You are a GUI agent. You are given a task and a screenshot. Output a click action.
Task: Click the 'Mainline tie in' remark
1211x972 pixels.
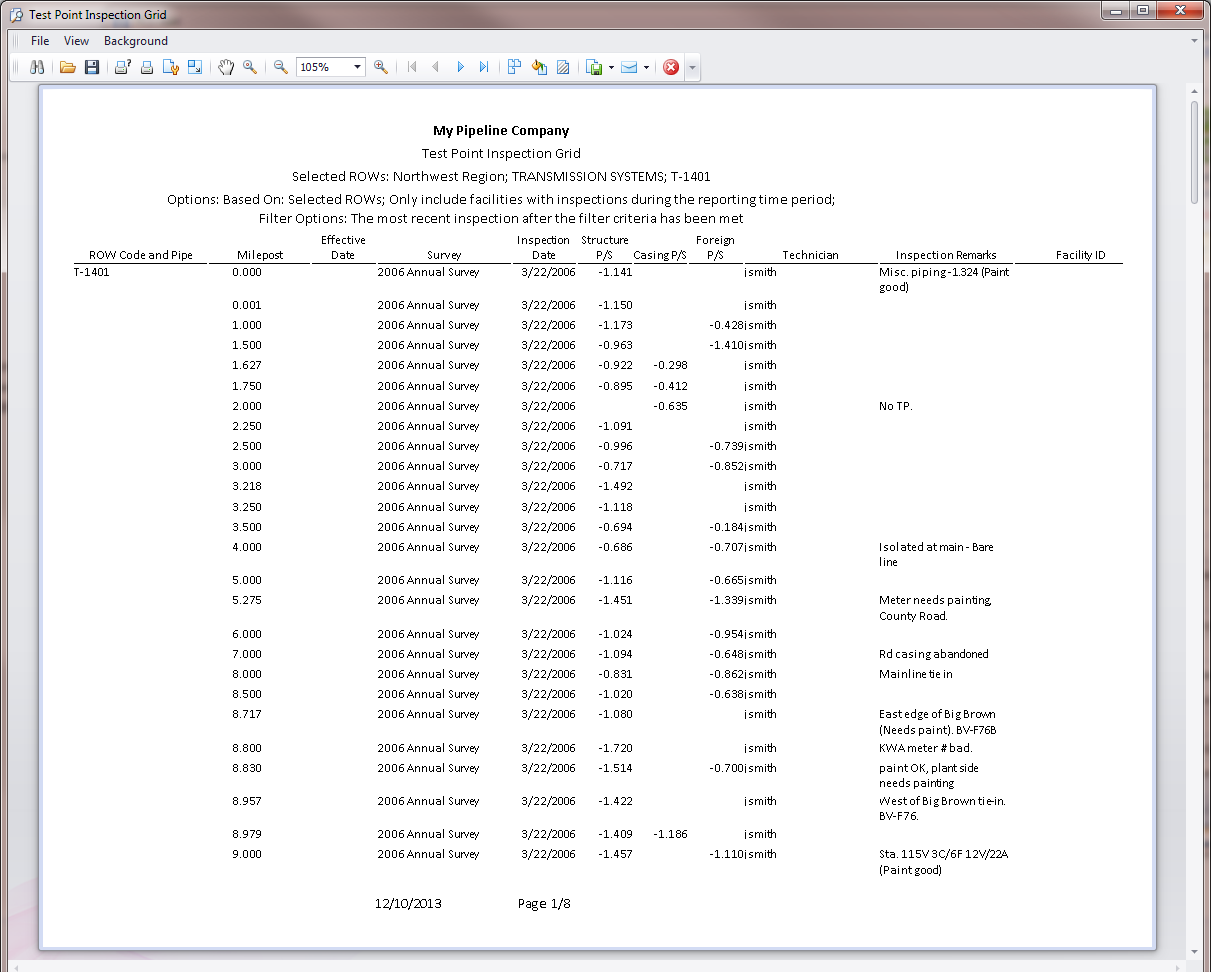(x=916, y=674)
